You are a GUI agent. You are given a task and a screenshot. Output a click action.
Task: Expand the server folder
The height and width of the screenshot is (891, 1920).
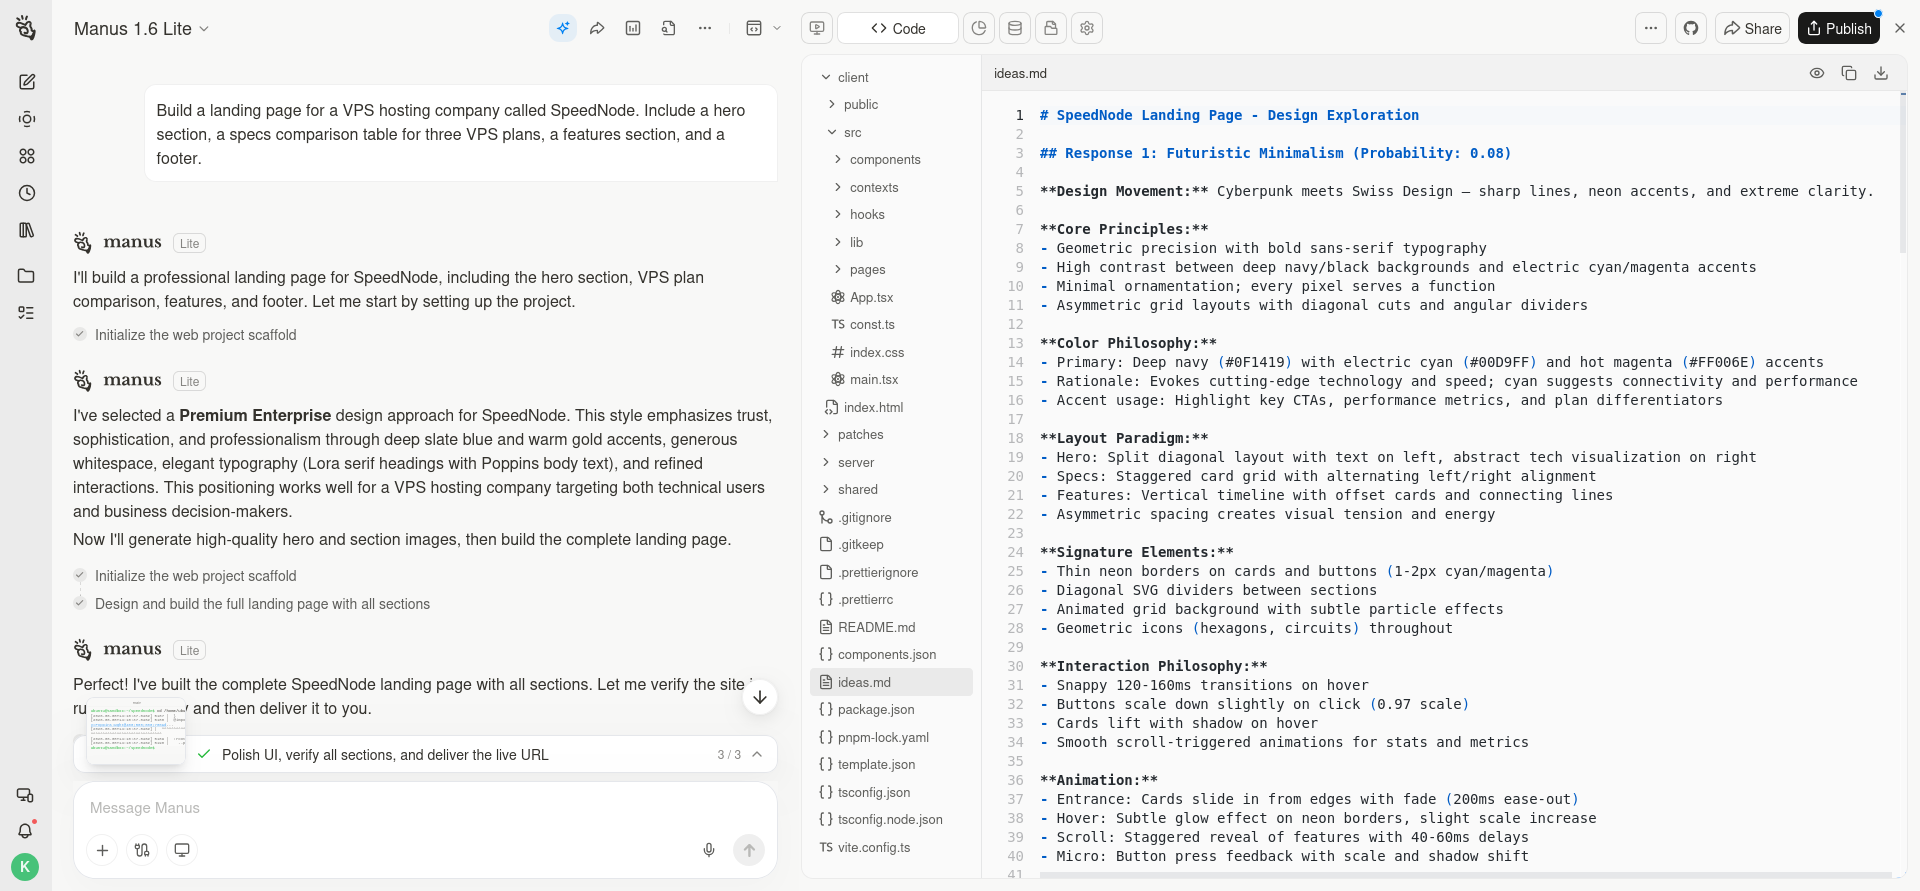826,462
